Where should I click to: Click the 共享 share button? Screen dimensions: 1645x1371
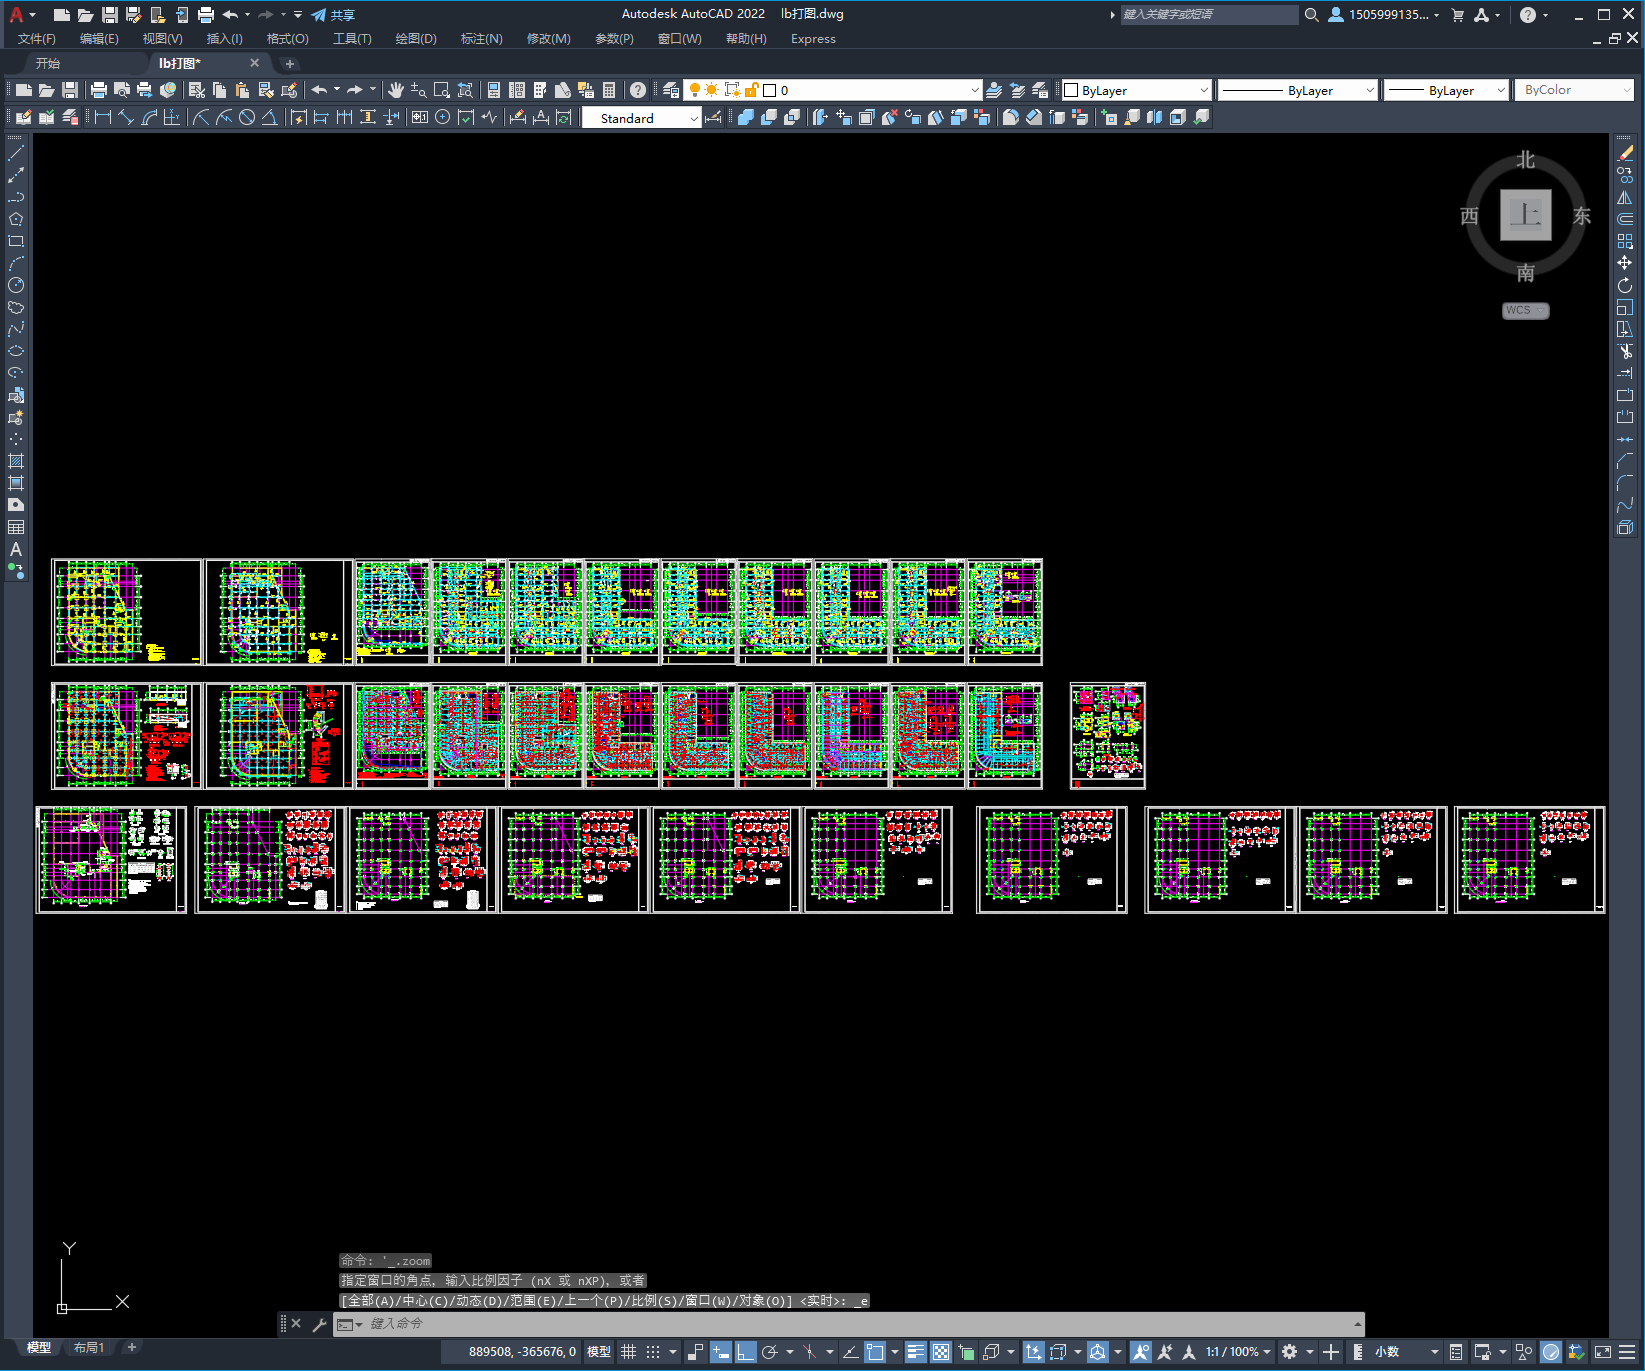coord(333,15)
